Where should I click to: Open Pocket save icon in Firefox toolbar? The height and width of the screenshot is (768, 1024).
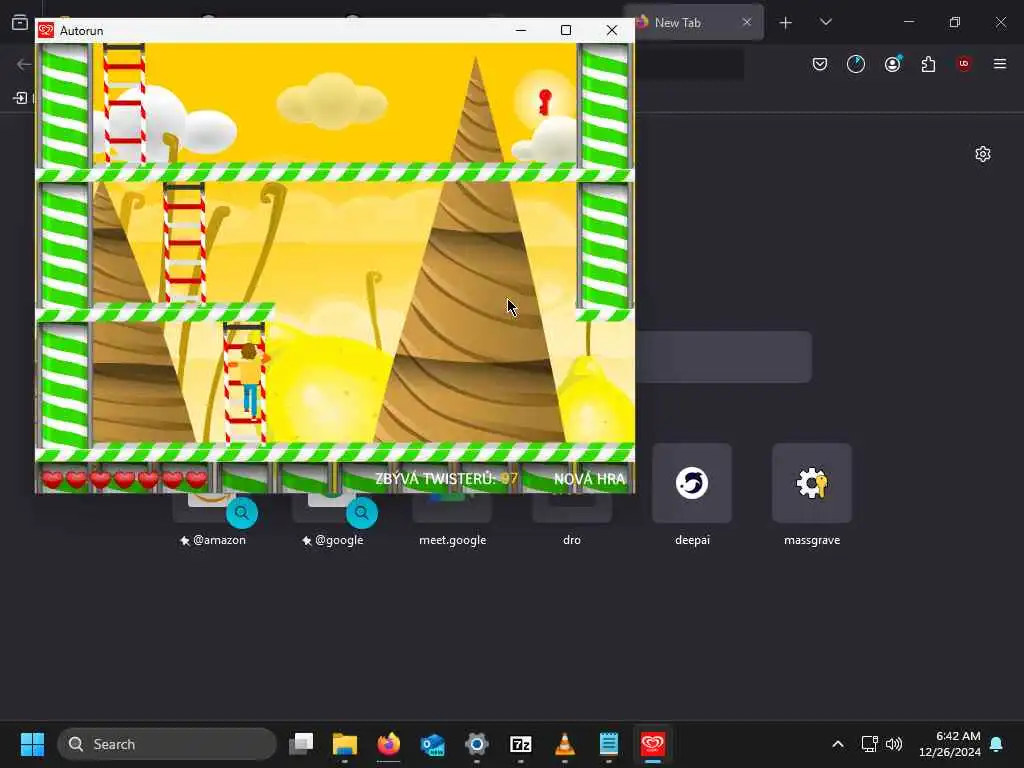click(820, 64)
